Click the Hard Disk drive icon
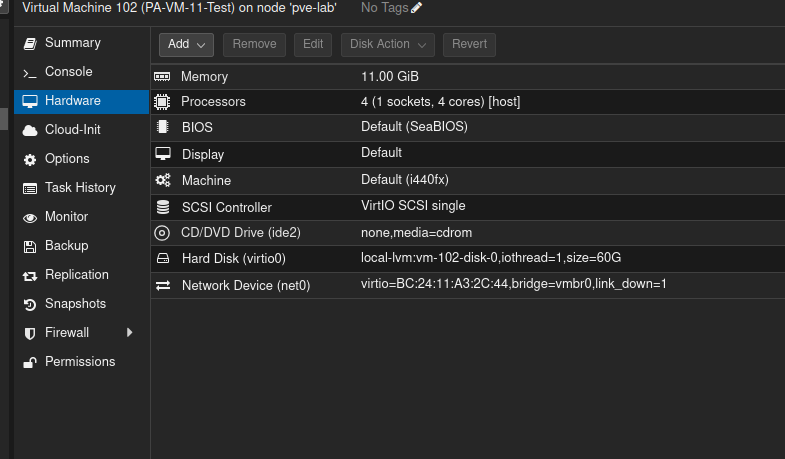 point(163,258)
